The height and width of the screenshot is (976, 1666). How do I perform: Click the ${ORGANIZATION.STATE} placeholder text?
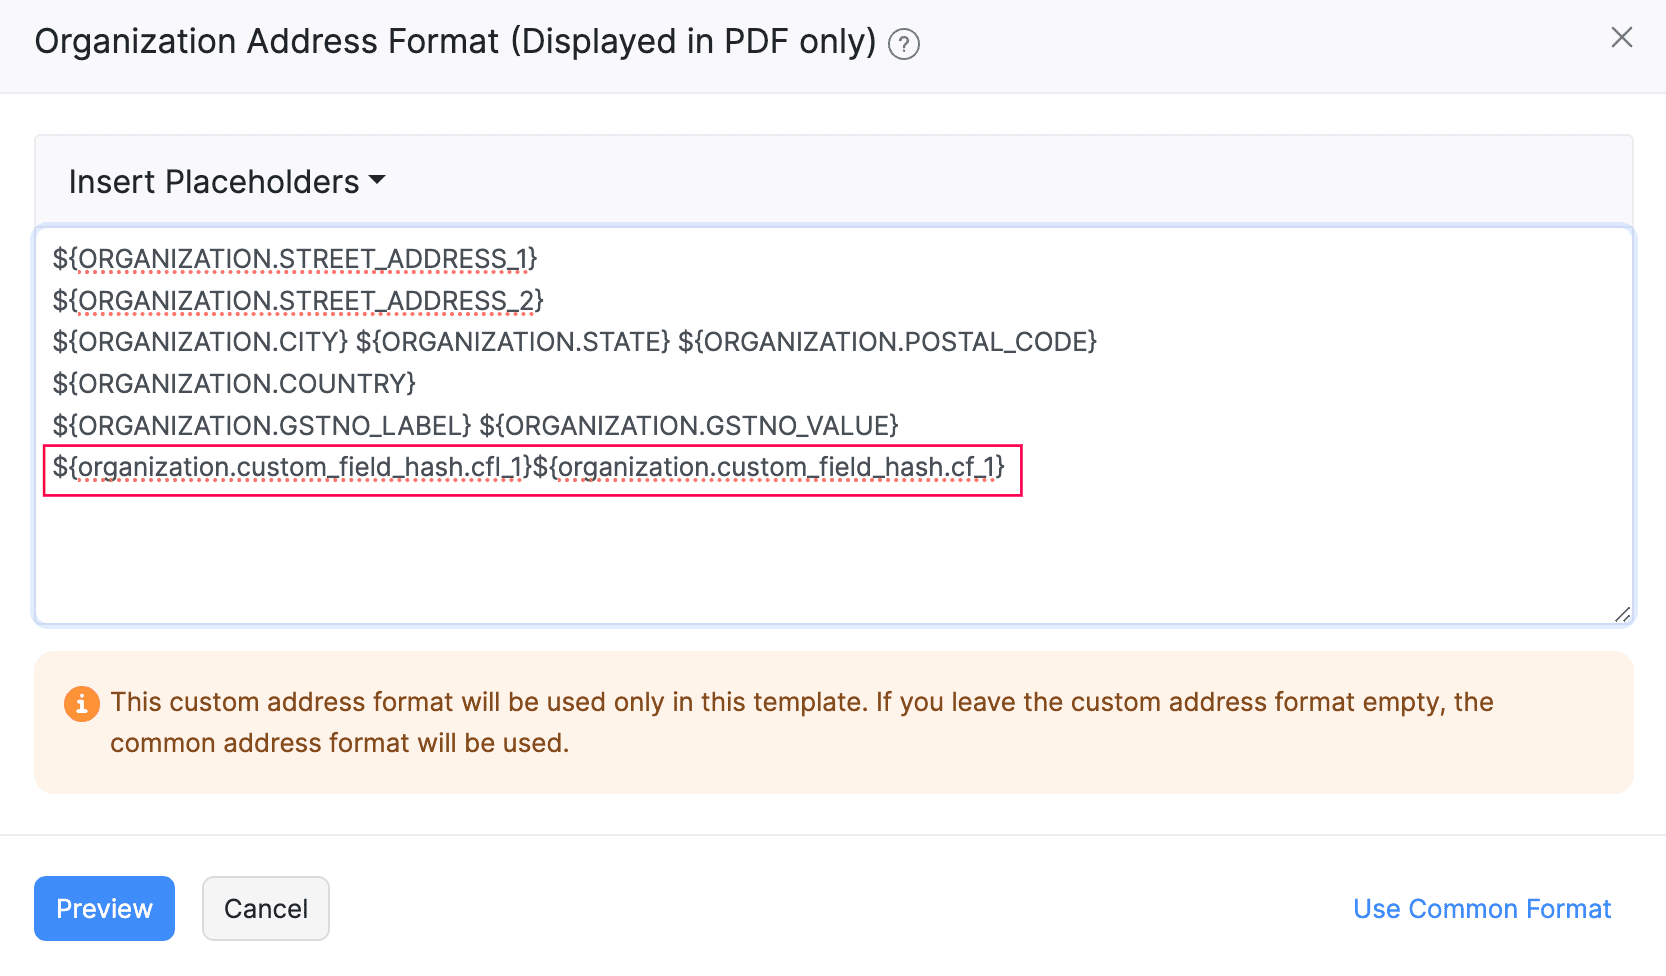coord(513,342)
